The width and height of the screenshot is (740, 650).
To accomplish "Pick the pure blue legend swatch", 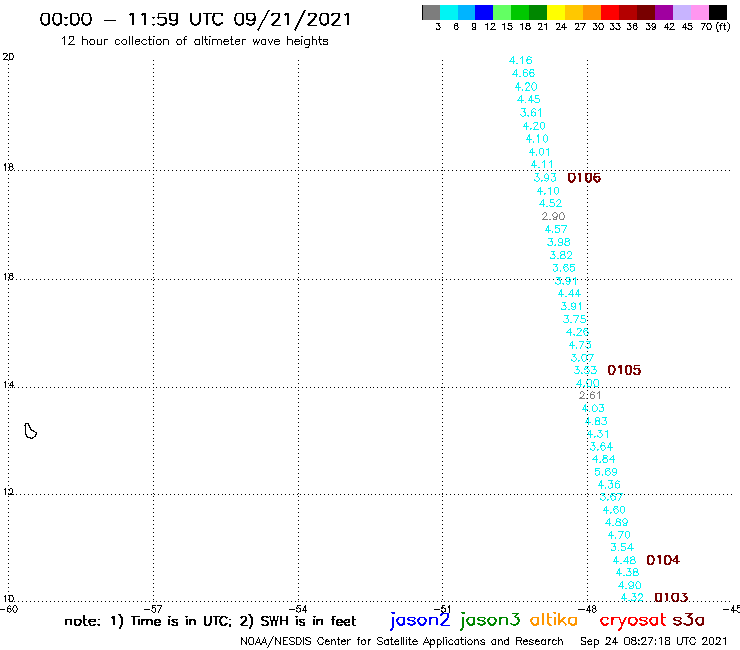I will point(484,12).
